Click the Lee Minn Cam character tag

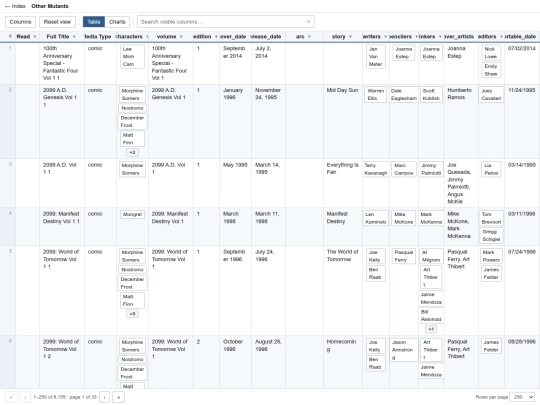132,56
